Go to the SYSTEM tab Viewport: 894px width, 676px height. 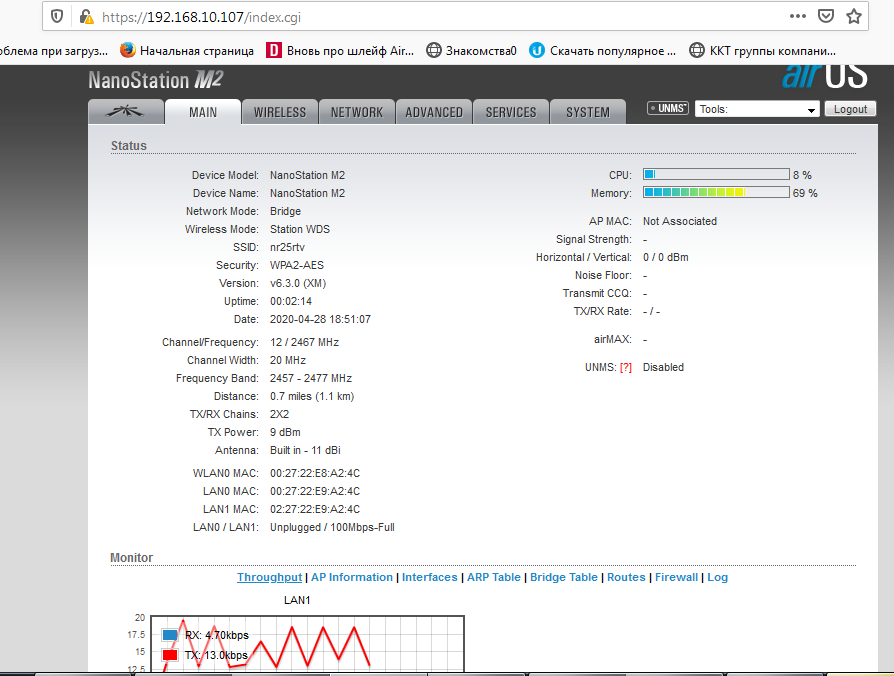(x=588, y=112)
